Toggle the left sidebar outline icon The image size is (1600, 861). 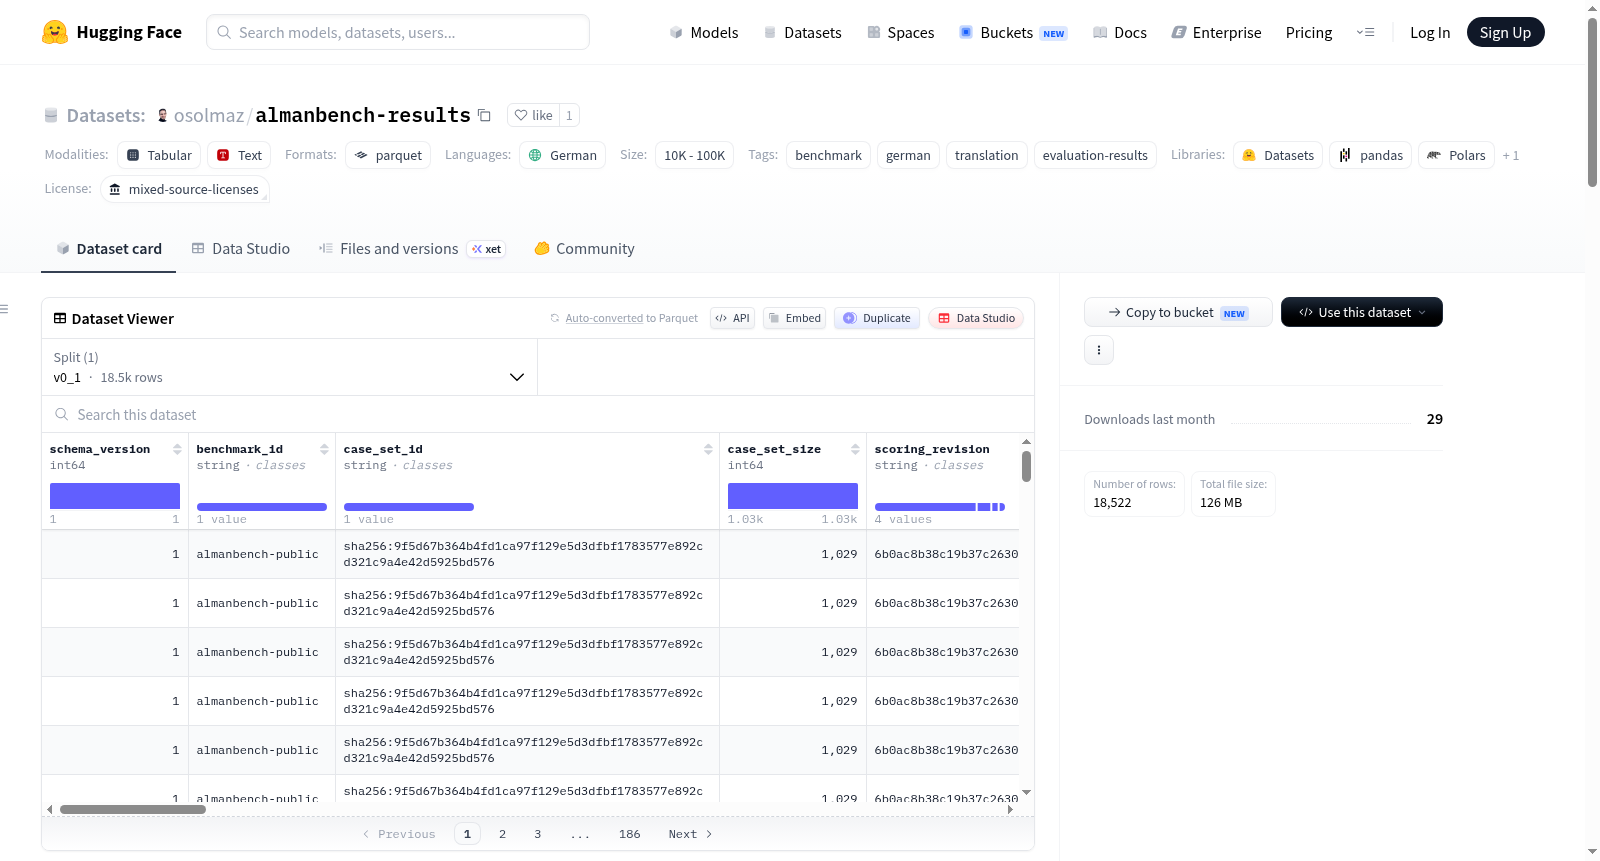tap(5, 309)
